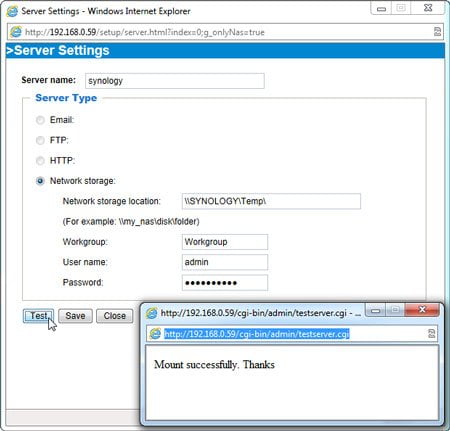Screen dimensions: 450x431
Task: Focus the Server name input field
Action: point(175,81)
